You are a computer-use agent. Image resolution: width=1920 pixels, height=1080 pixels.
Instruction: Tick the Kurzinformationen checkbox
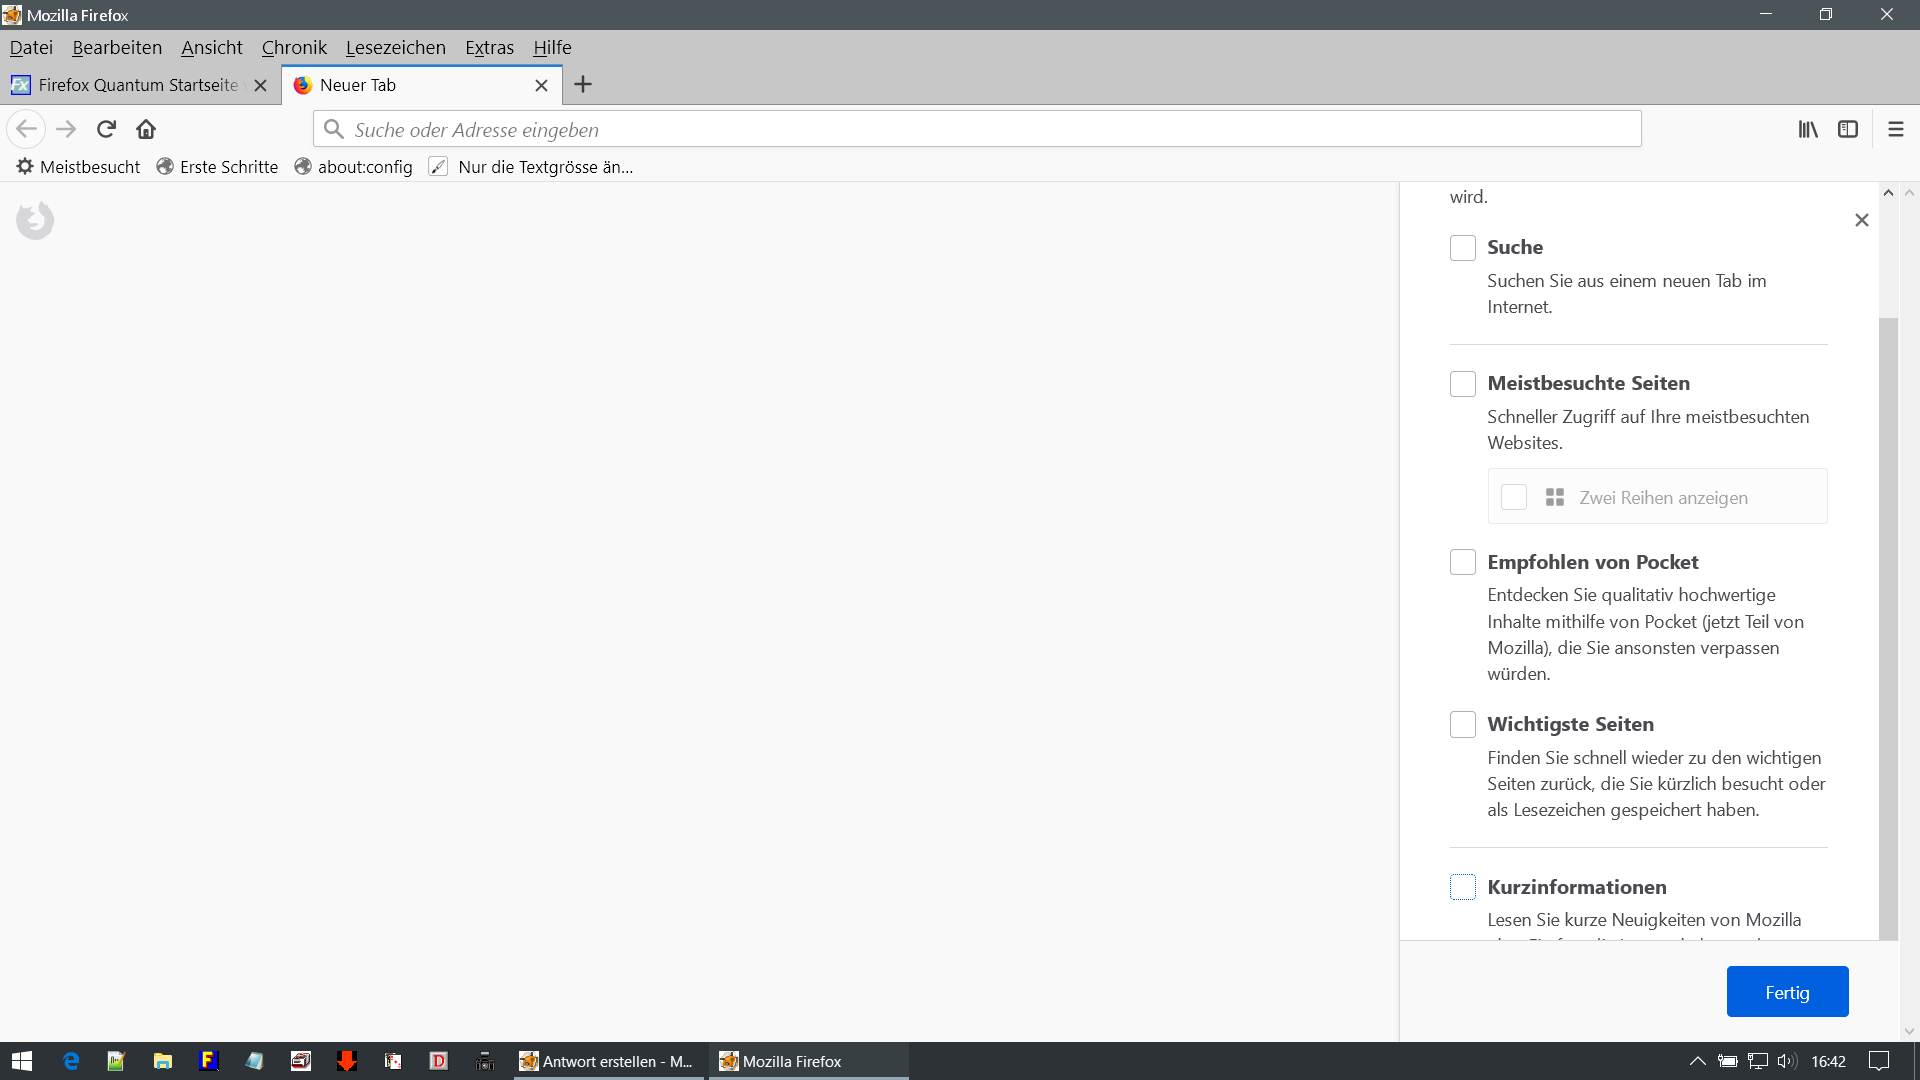click(x=1462, y=887)
